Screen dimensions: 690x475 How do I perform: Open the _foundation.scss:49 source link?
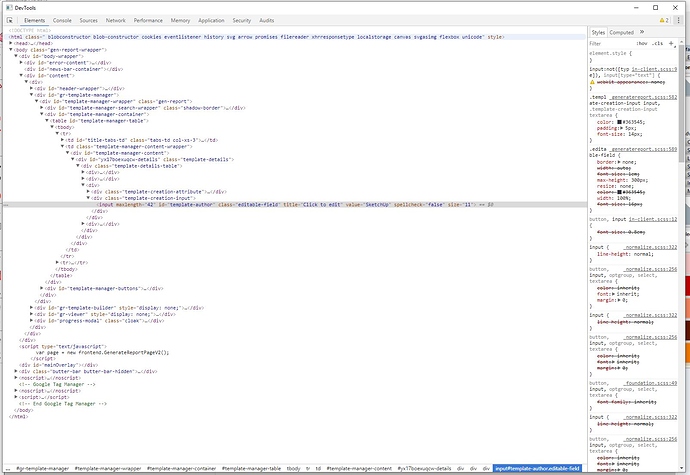(x=652, y=383)
